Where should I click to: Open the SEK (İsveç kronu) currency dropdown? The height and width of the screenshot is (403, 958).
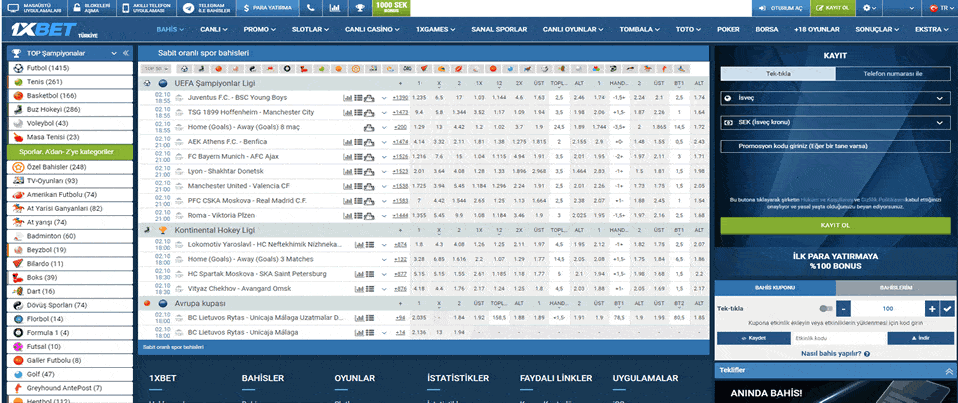(834, 122)
